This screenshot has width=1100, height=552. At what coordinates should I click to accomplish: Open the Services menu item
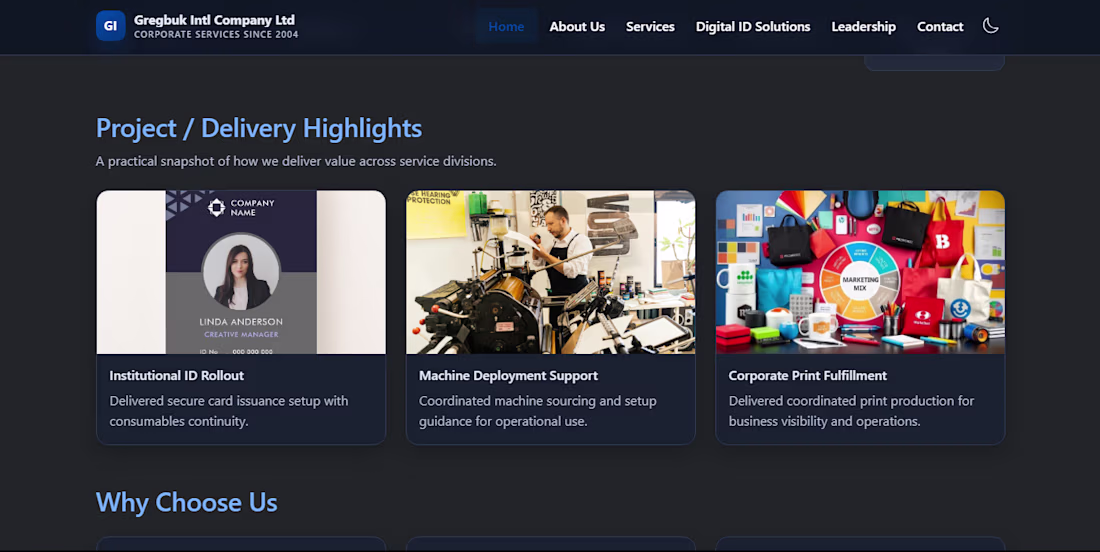coord(650,27)
